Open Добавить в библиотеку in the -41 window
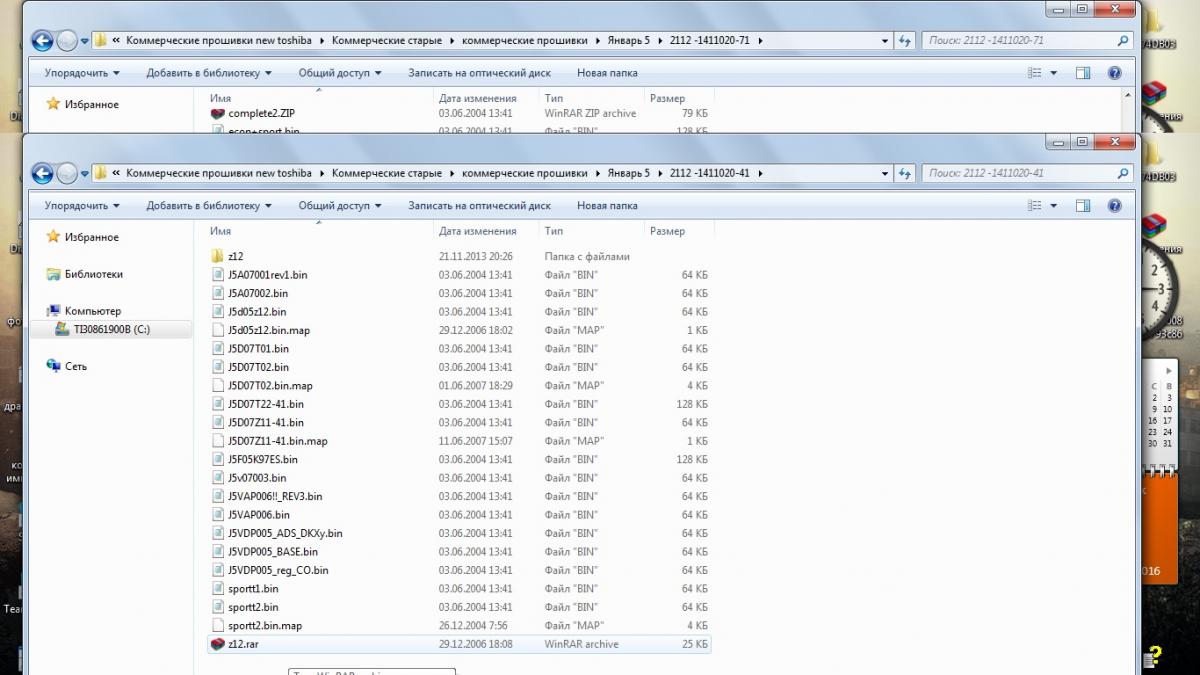 pos(209,206)
